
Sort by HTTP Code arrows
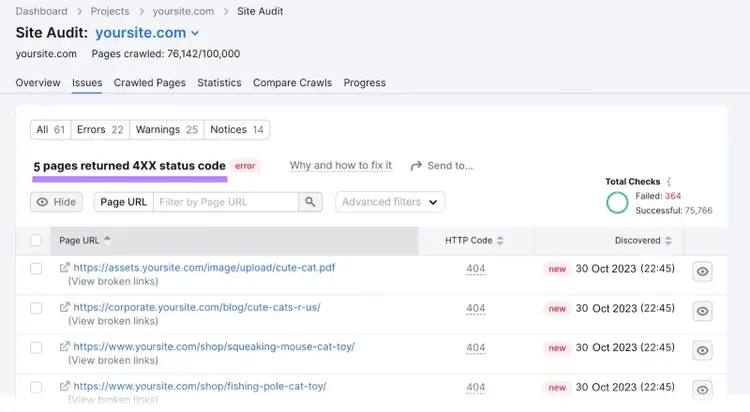500,240
